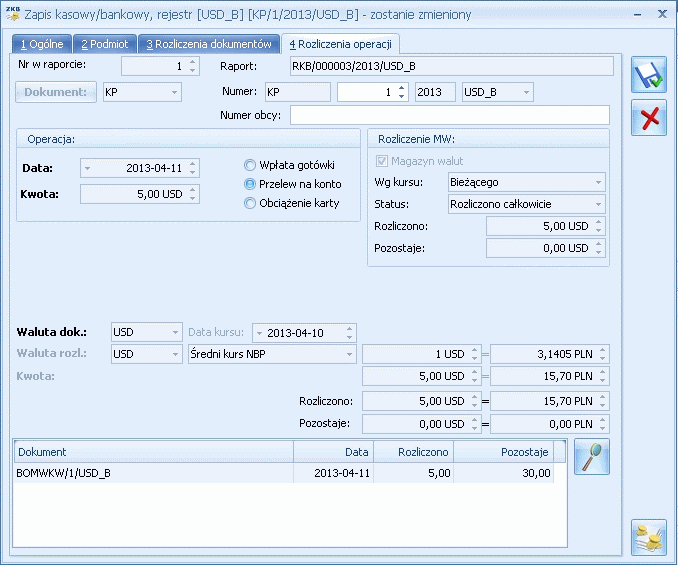678x565 pixels.
Task: Toggle the Magazyn walut checkbox
Action: tap(380, 161)
